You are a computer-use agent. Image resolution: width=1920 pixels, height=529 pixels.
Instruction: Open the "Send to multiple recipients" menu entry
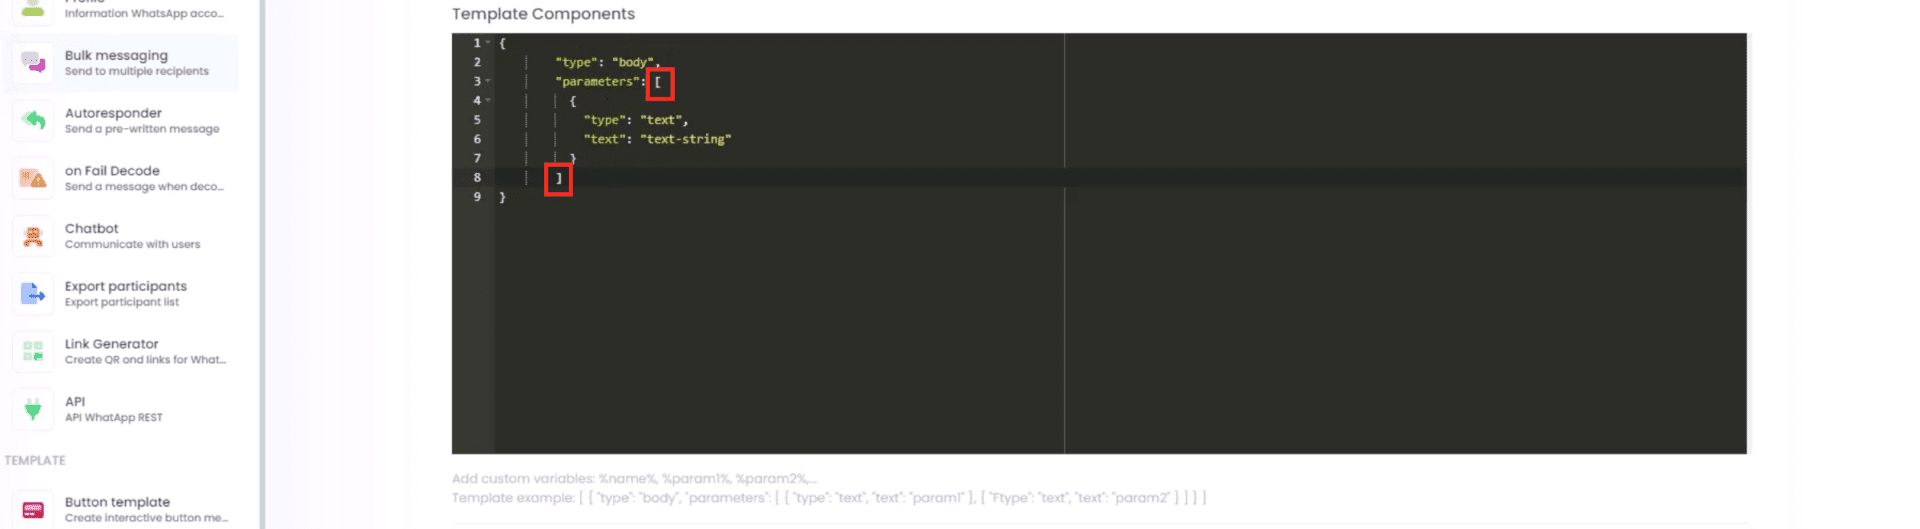[x=136, y=71]
